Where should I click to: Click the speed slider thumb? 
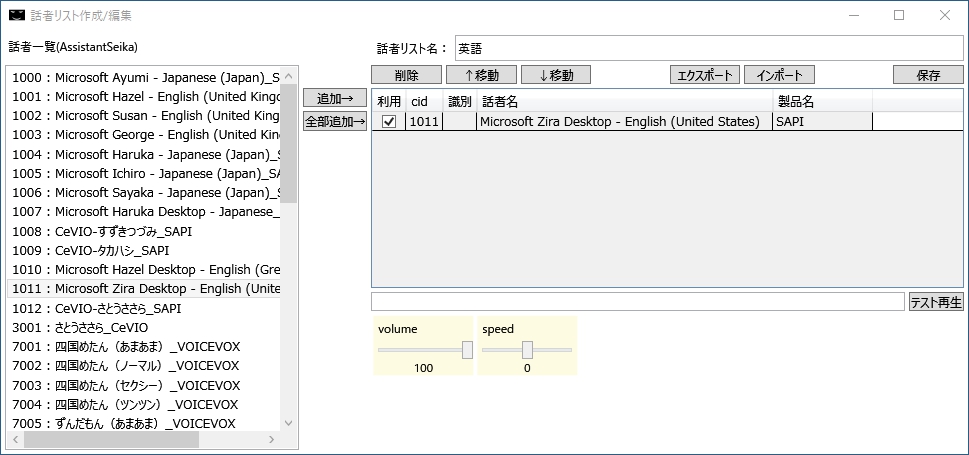click(527, 350)
